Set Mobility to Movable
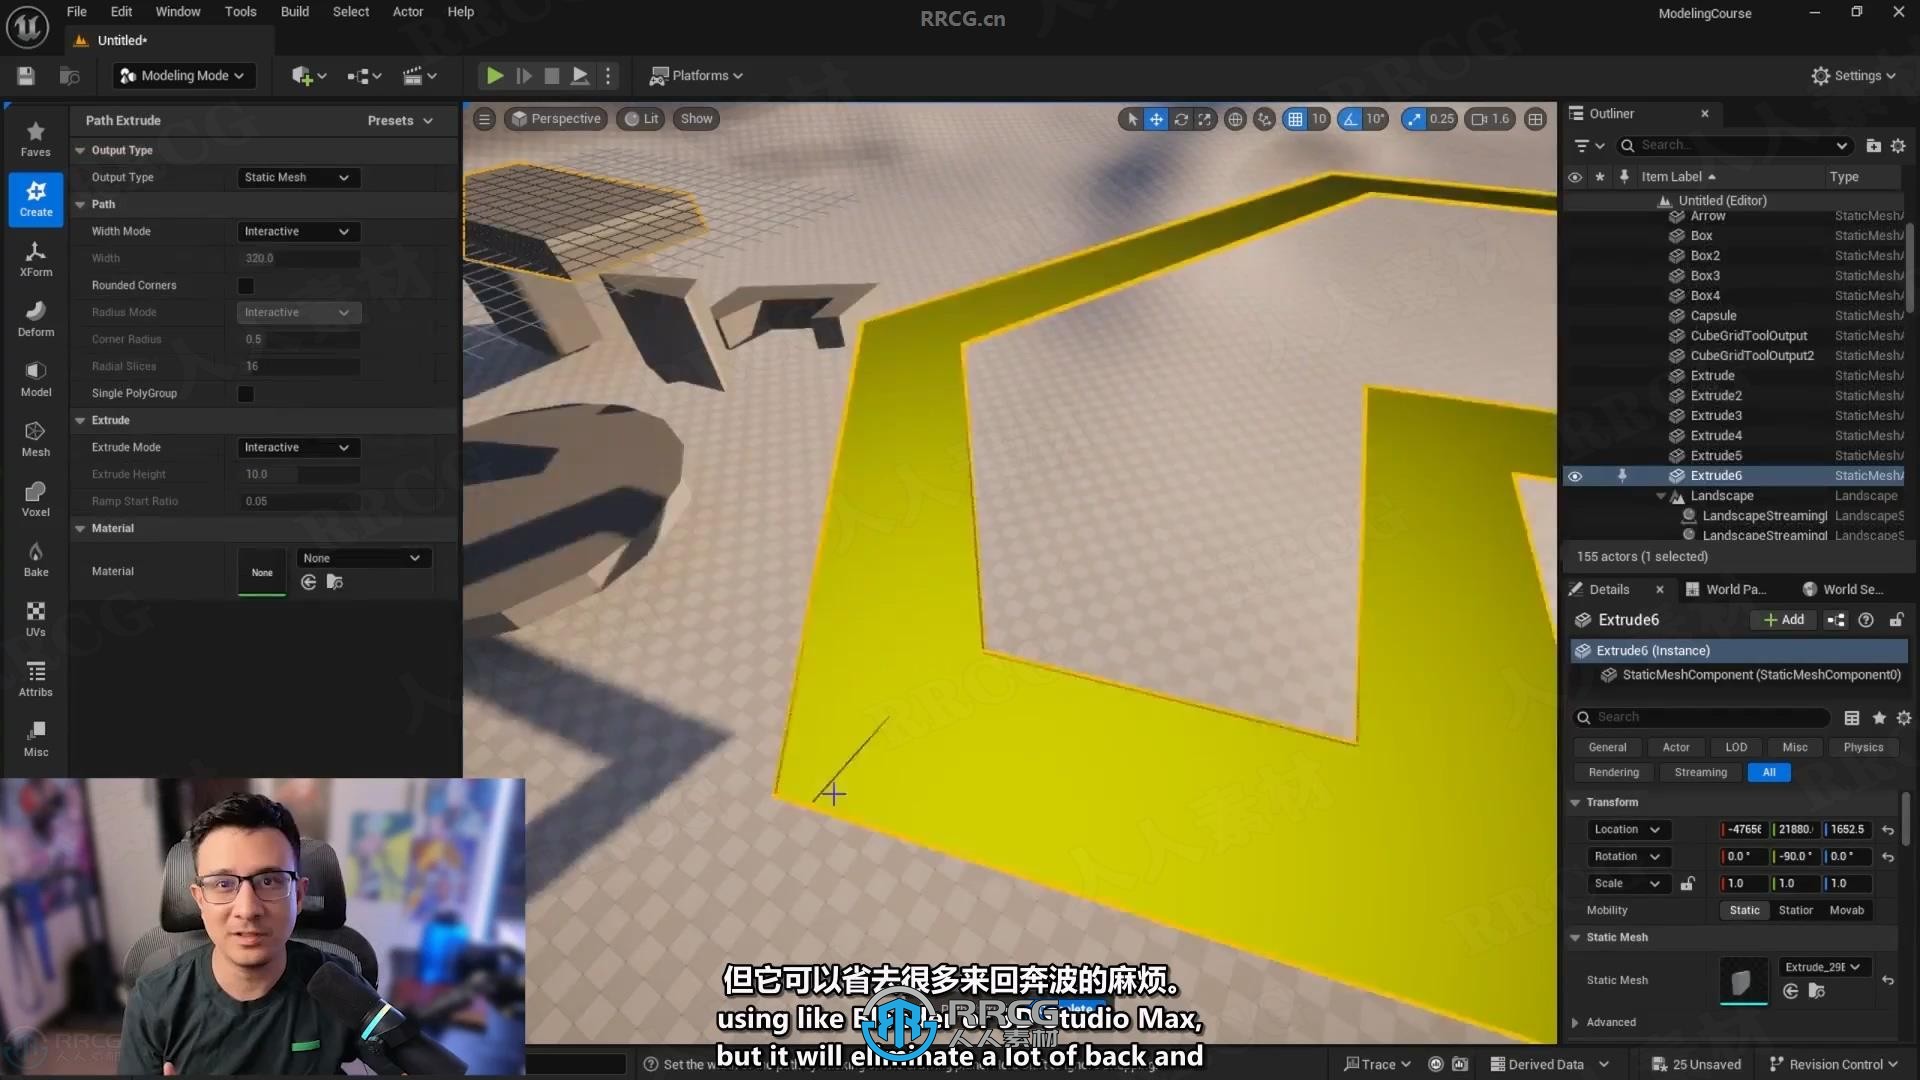Image resolution: width=1920 pixels, height=1080 pixels. [x=1846, y=910]
